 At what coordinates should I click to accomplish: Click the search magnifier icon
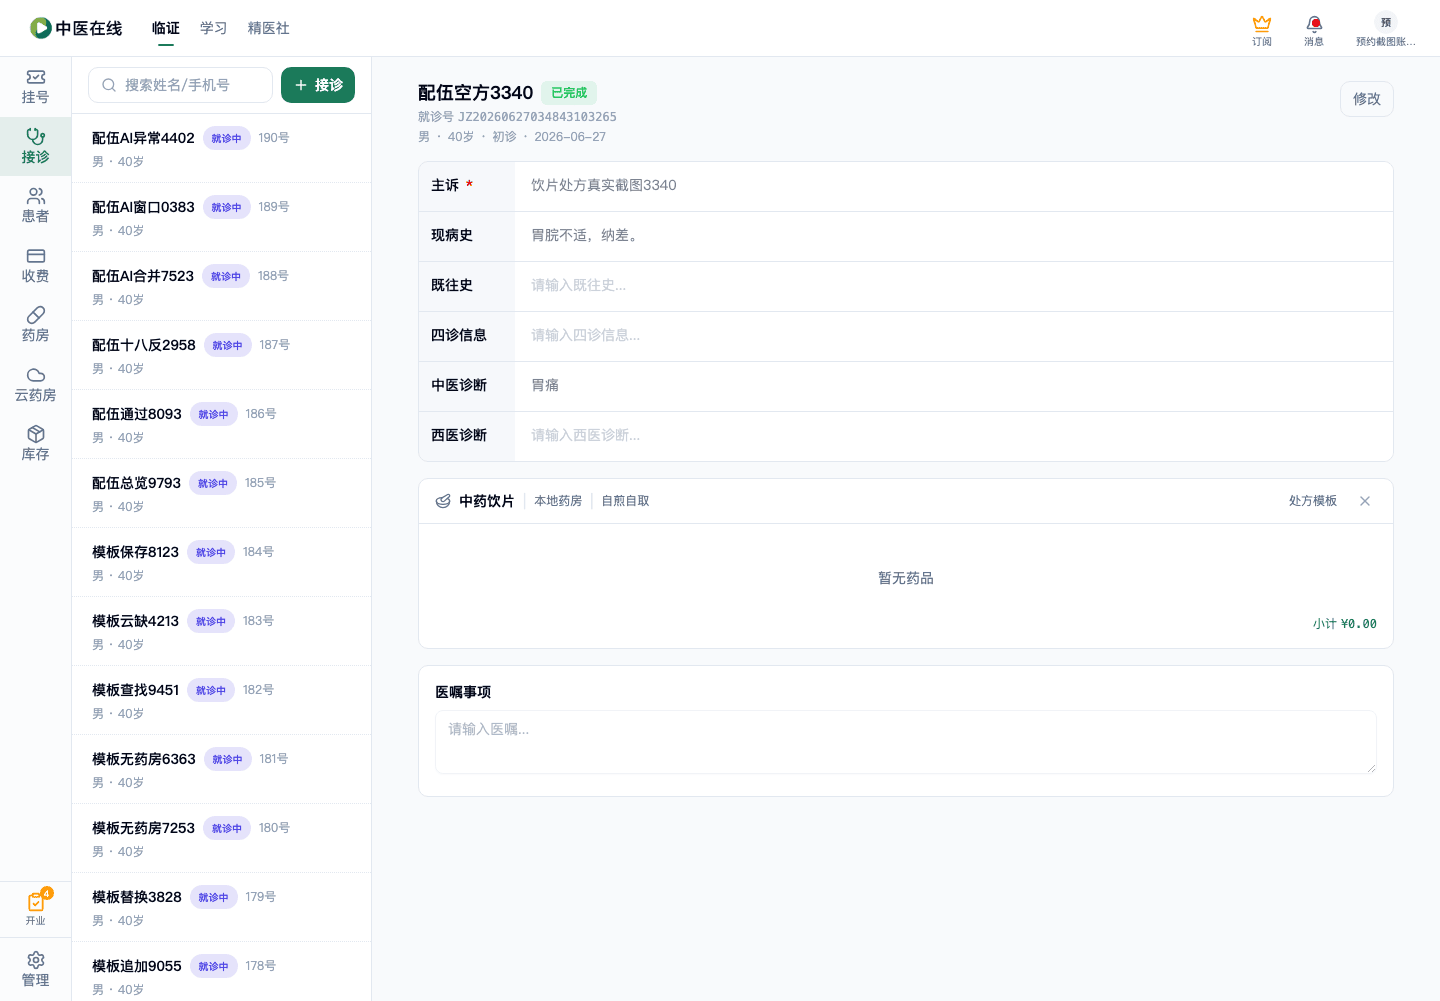pyautogui.click(x=109, y=85)
